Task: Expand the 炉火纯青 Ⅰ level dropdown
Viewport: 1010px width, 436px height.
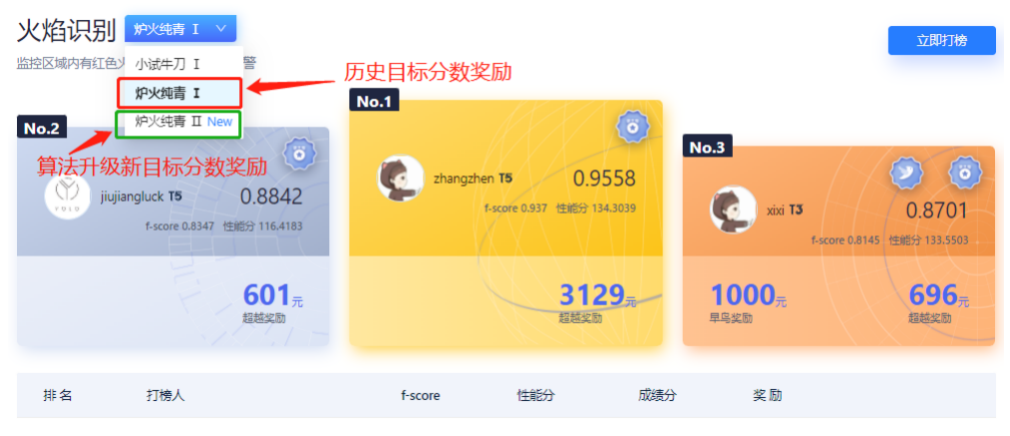Action: (x=180, y=29)
